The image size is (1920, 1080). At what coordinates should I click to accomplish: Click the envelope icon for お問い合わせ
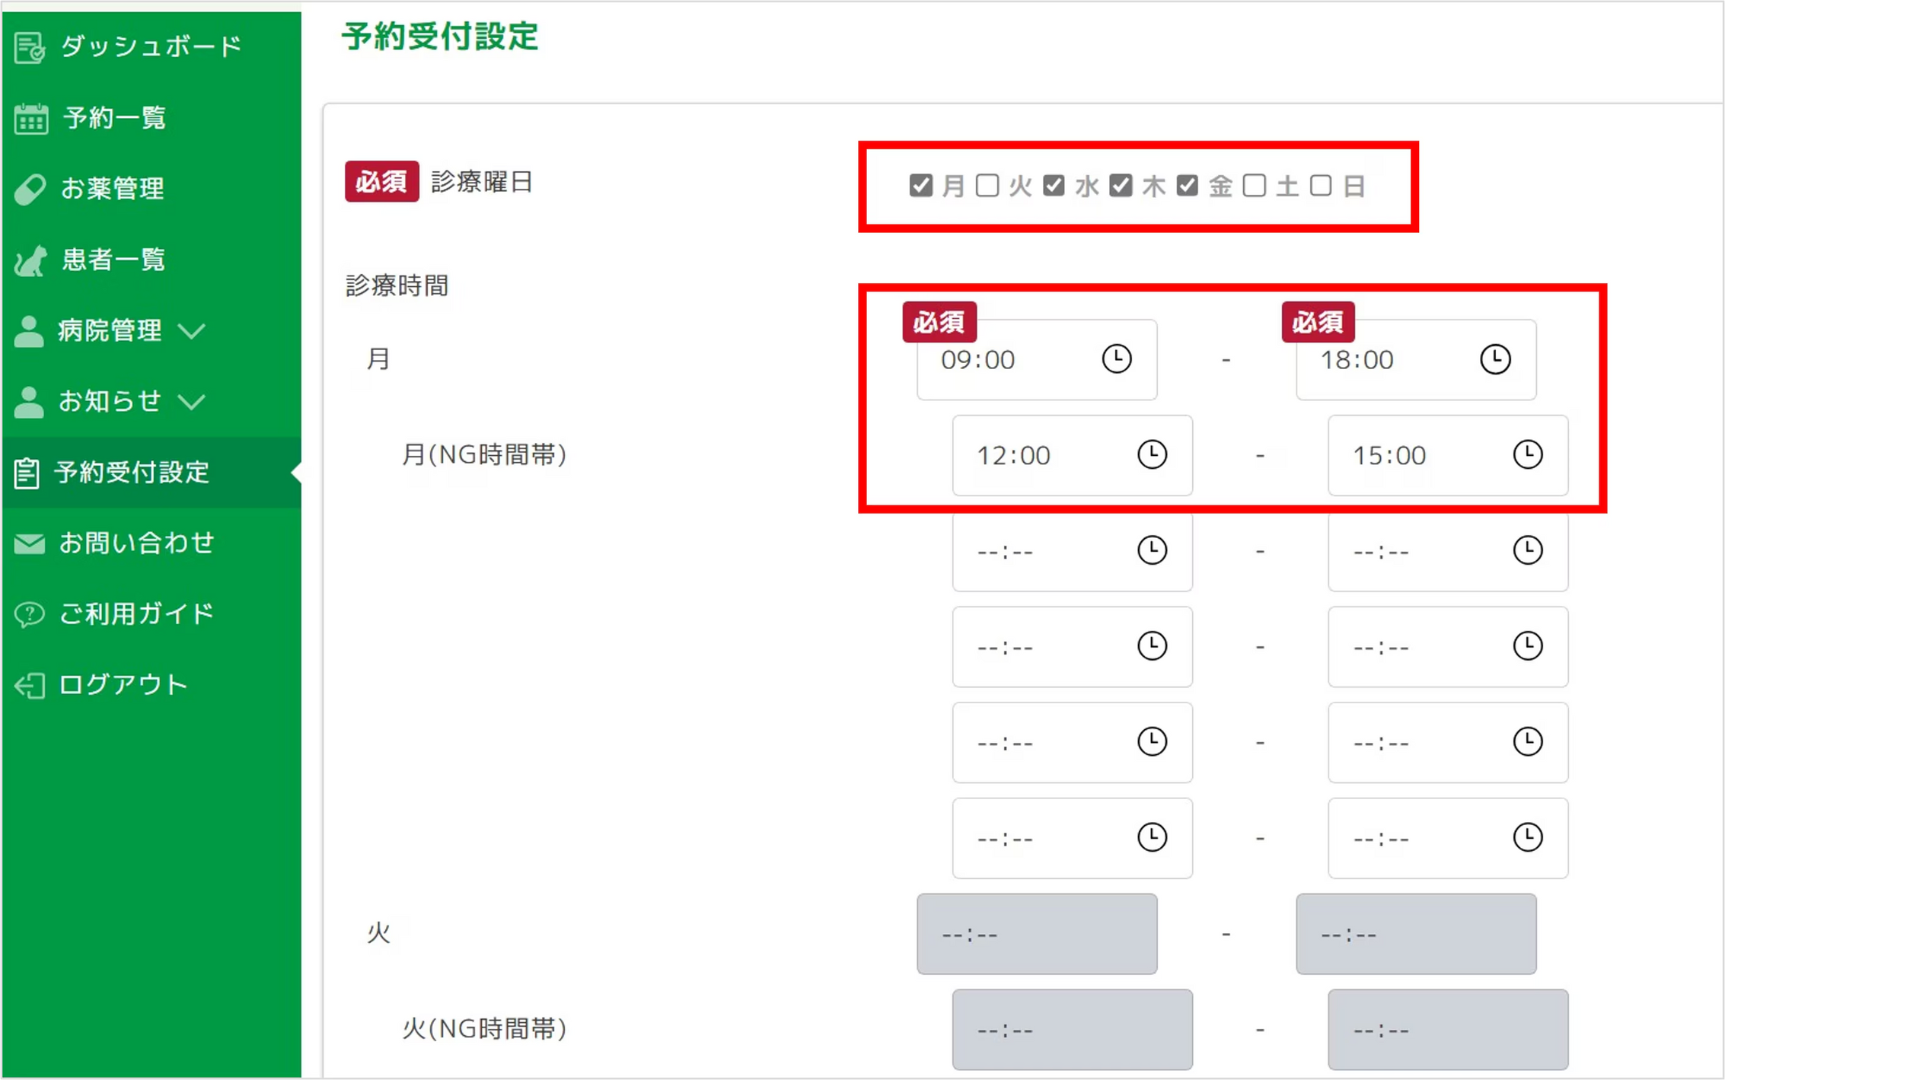pos(30,544)
